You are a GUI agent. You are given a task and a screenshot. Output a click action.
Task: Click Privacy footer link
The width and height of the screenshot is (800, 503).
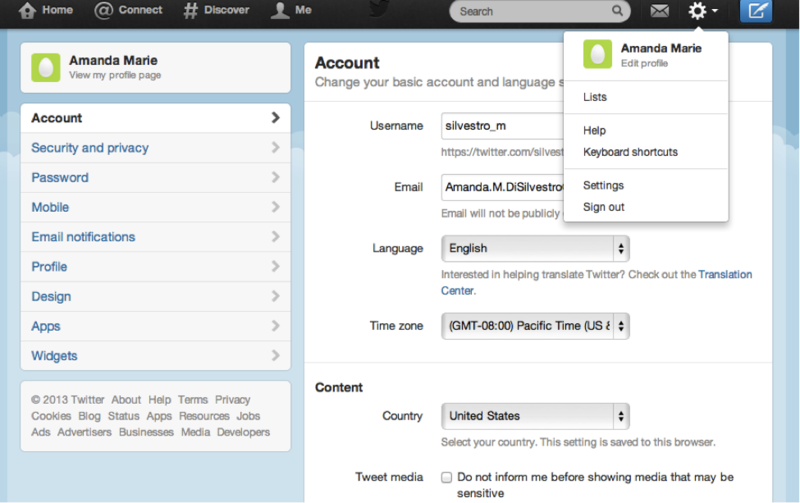232,399
